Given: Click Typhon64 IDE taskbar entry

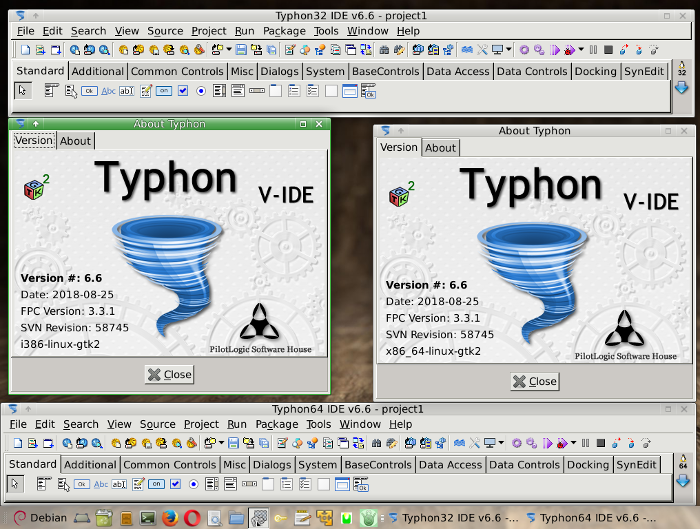Looking at the screenshot, I should pos(591,518).
